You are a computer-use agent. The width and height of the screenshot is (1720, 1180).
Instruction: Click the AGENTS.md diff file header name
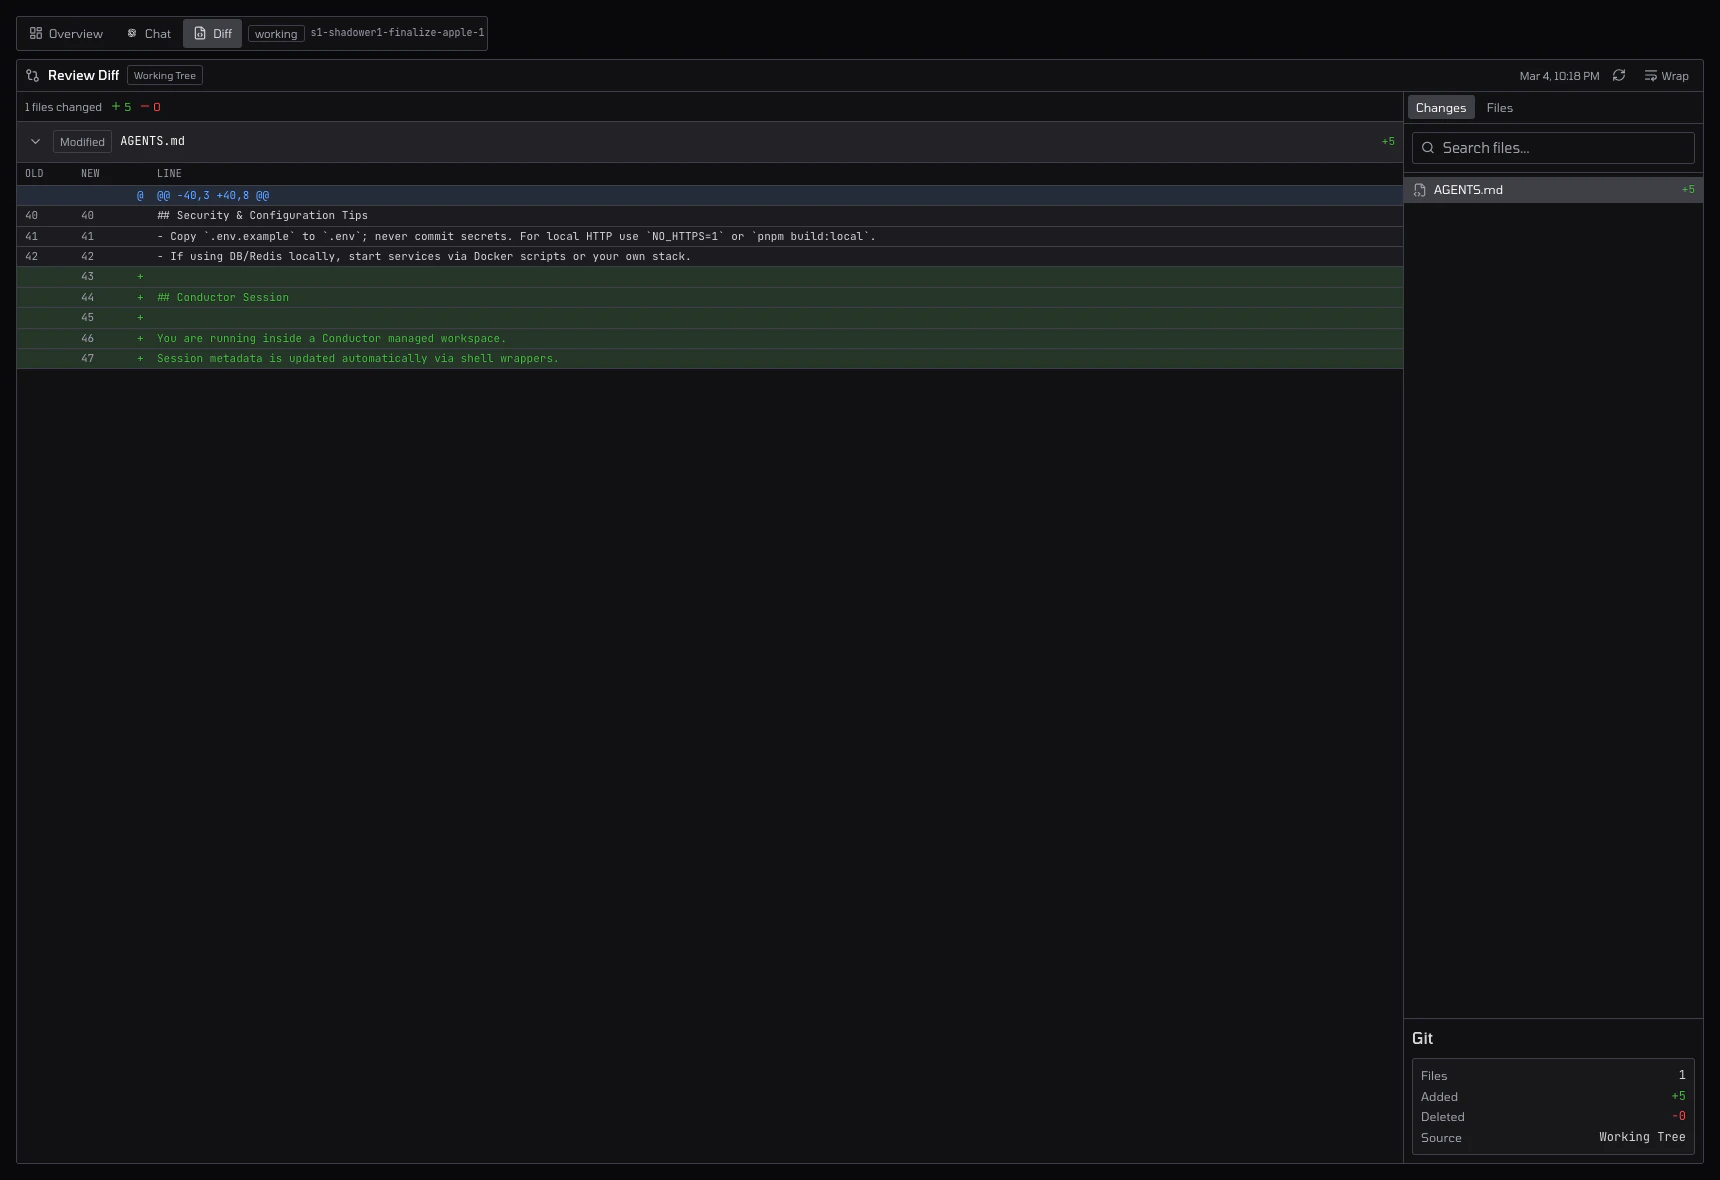pyautogui.click(x=152, y=141)
